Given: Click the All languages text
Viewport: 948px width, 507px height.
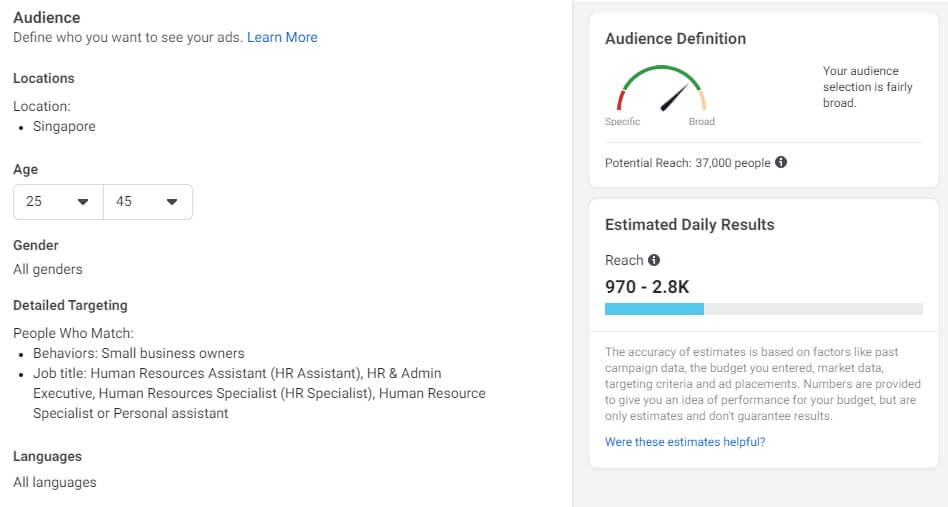Looking at the screenshot, I should click(55, 482).
